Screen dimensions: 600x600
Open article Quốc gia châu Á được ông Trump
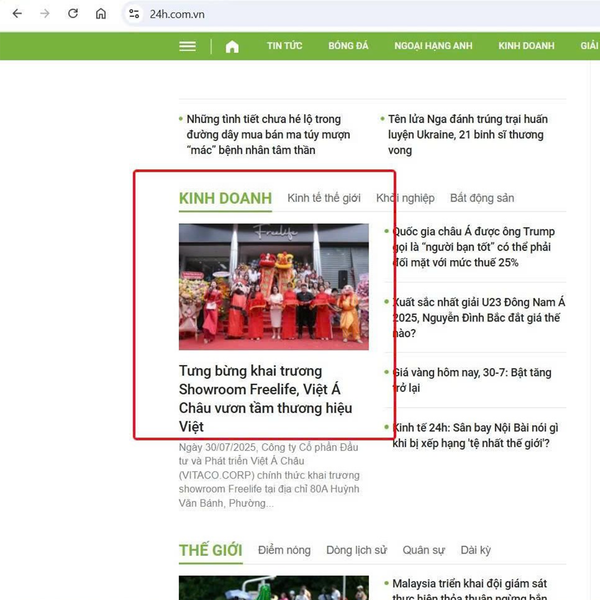pos(474,247)
